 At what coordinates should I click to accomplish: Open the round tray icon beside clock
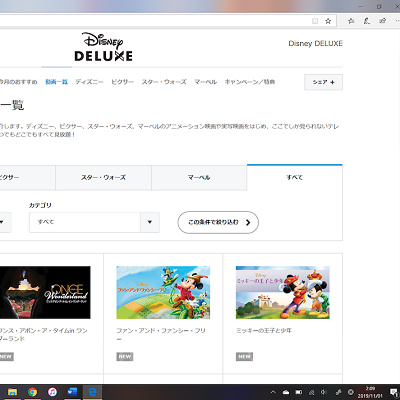click(351, 392)
